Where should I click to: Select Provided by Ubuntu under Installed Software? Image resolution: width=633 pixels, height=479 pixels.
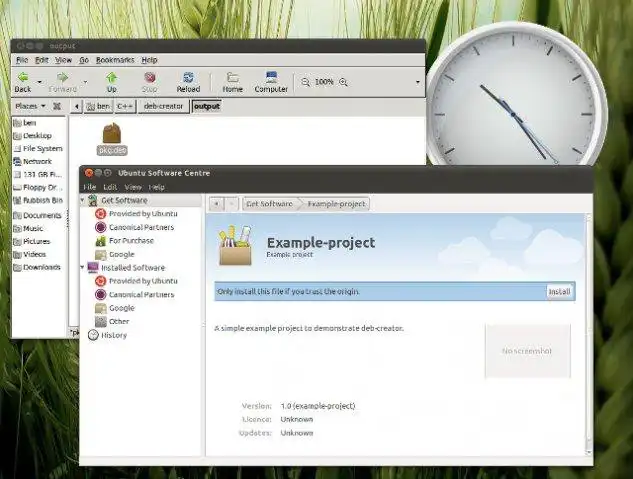click(136, 281)
